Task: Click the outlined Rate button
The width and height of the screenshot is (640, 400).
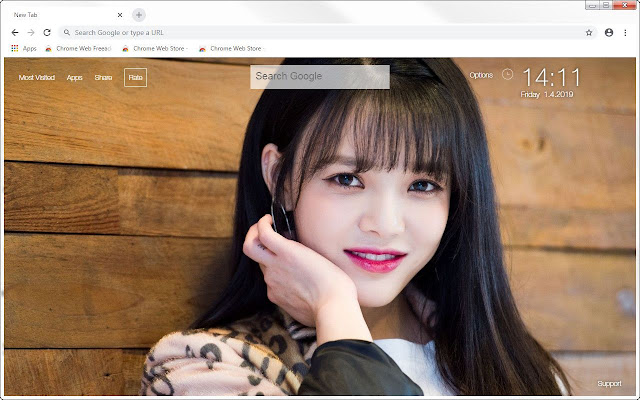Action: click(136, 77)
